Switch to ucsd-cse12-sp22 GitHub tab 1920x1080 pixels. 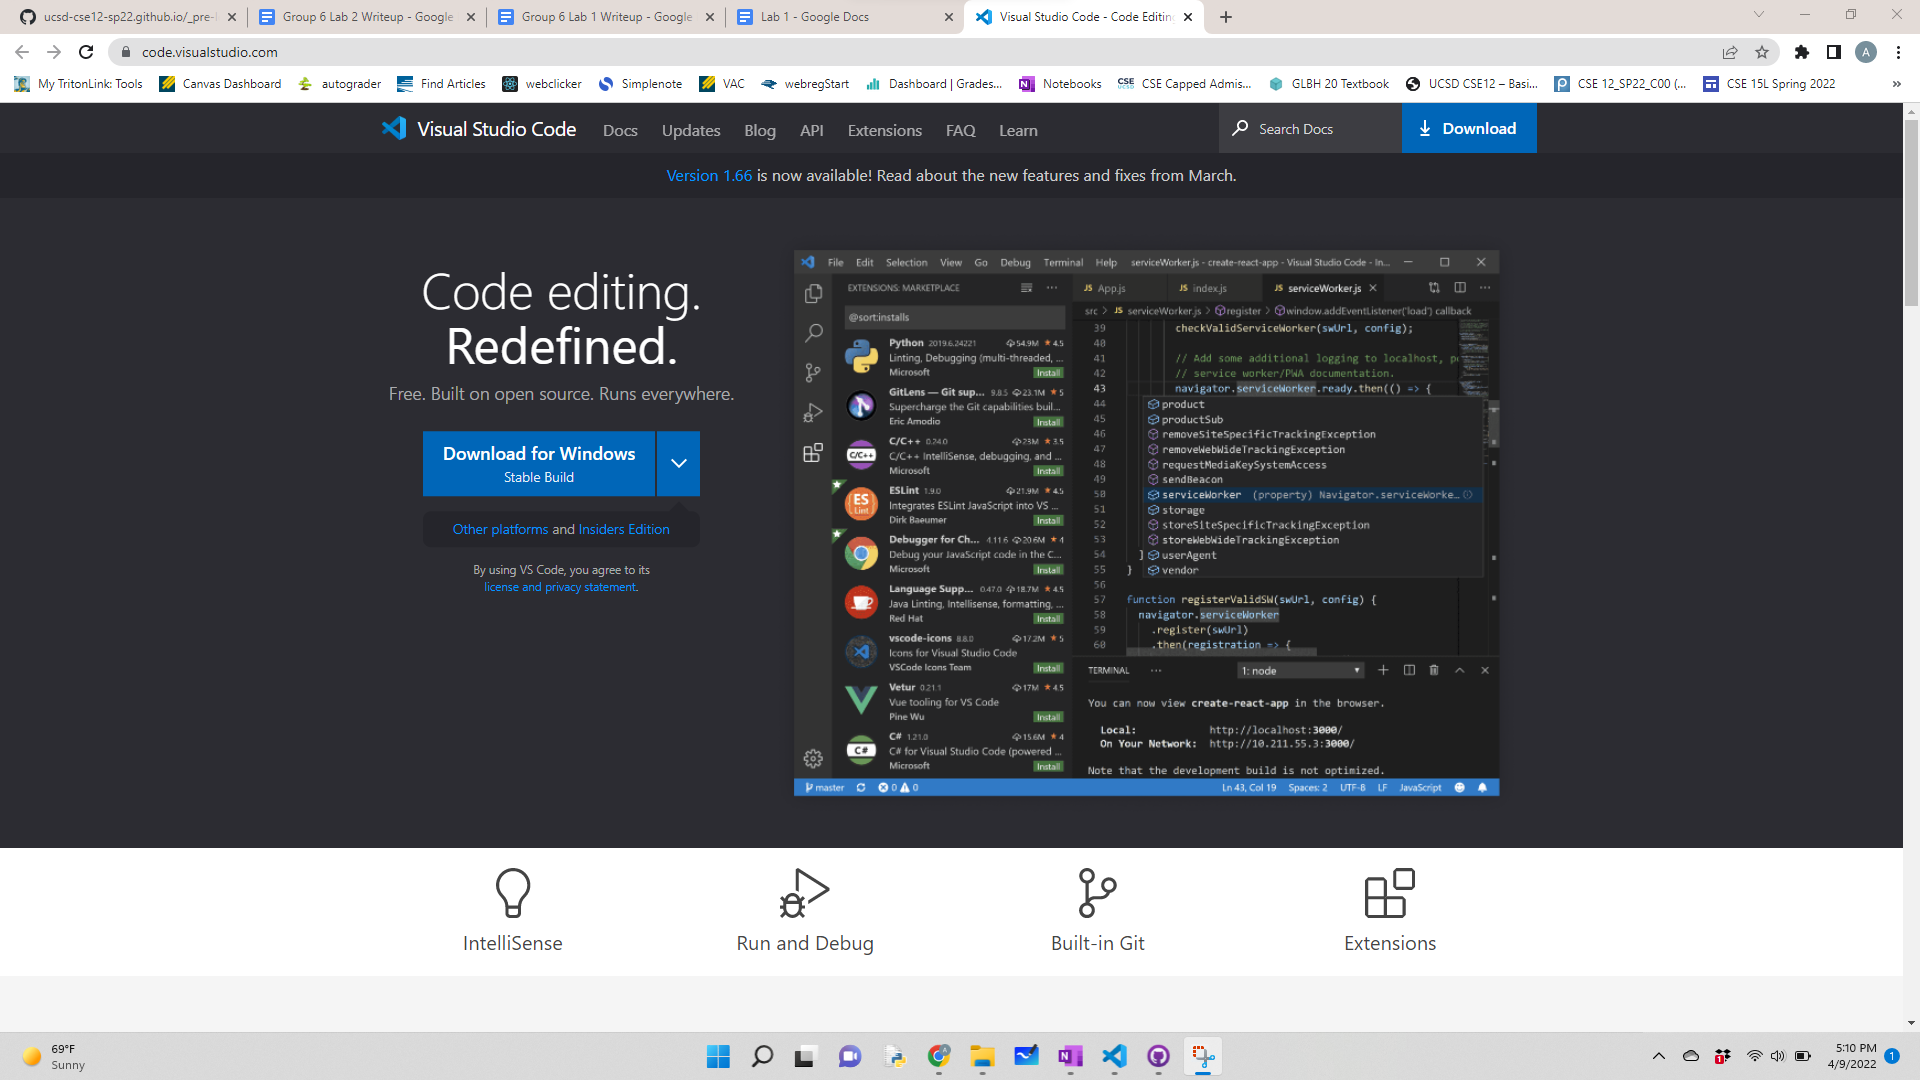[x=126, y=17]
